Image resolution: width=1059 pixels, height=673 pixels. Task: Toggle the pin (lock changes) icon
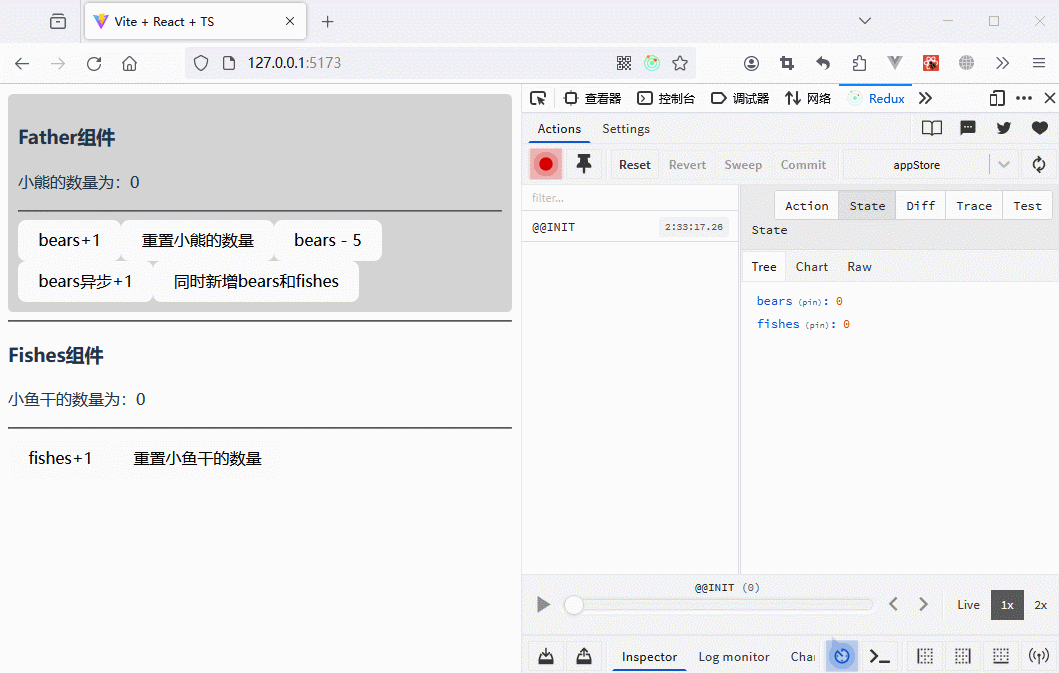coord(584,165)
